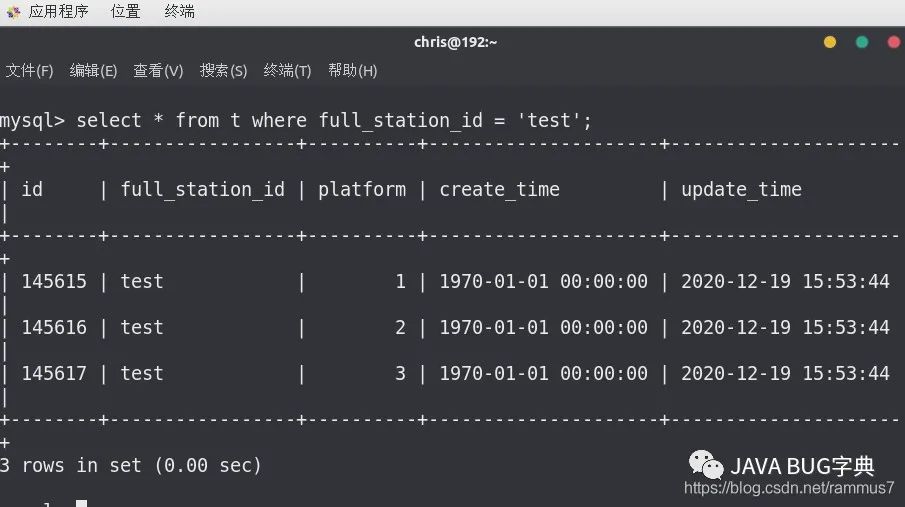Click the blog.csdn.net/rammus7 URL text
The height and width of the screenshot is (507, 905).
[788, 488]
